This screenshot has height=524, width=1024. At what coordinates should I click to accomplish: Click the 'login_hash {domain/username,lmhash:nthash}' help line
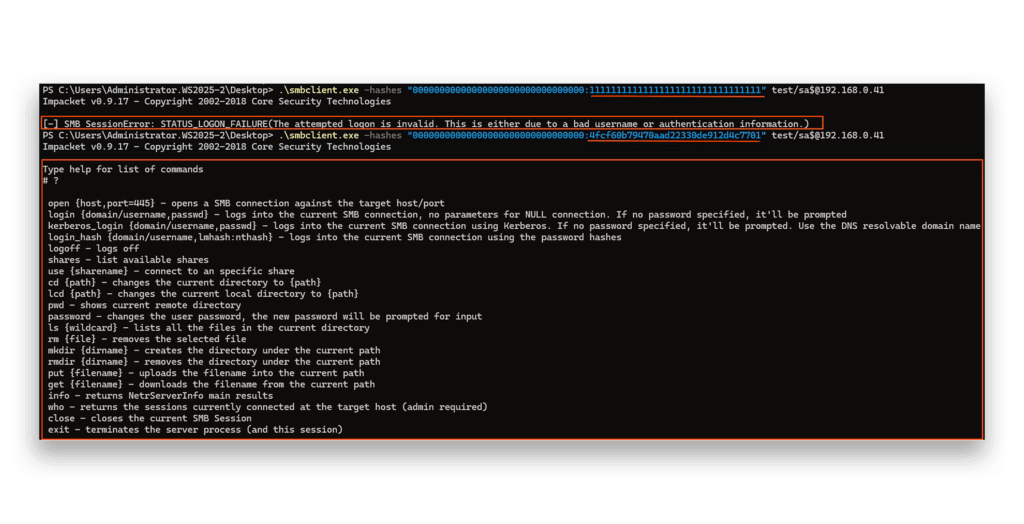pyautogui.click(x=334, y=237)
